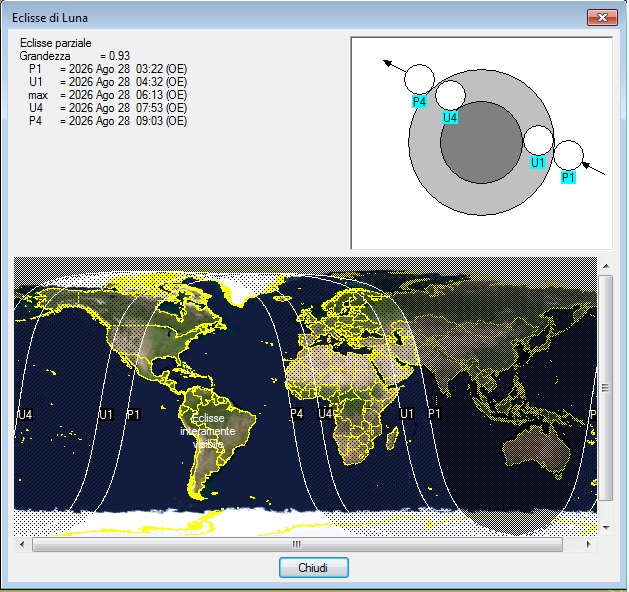629x592 pixels.
Task: Click the 'max' eclipse time line of text
Action: tap(107, 94)
